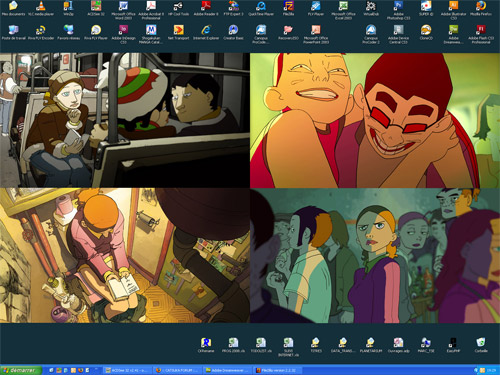Open Adobe Photoshop CS3 shortcut
Screen dimensions: 500x375
398,10
